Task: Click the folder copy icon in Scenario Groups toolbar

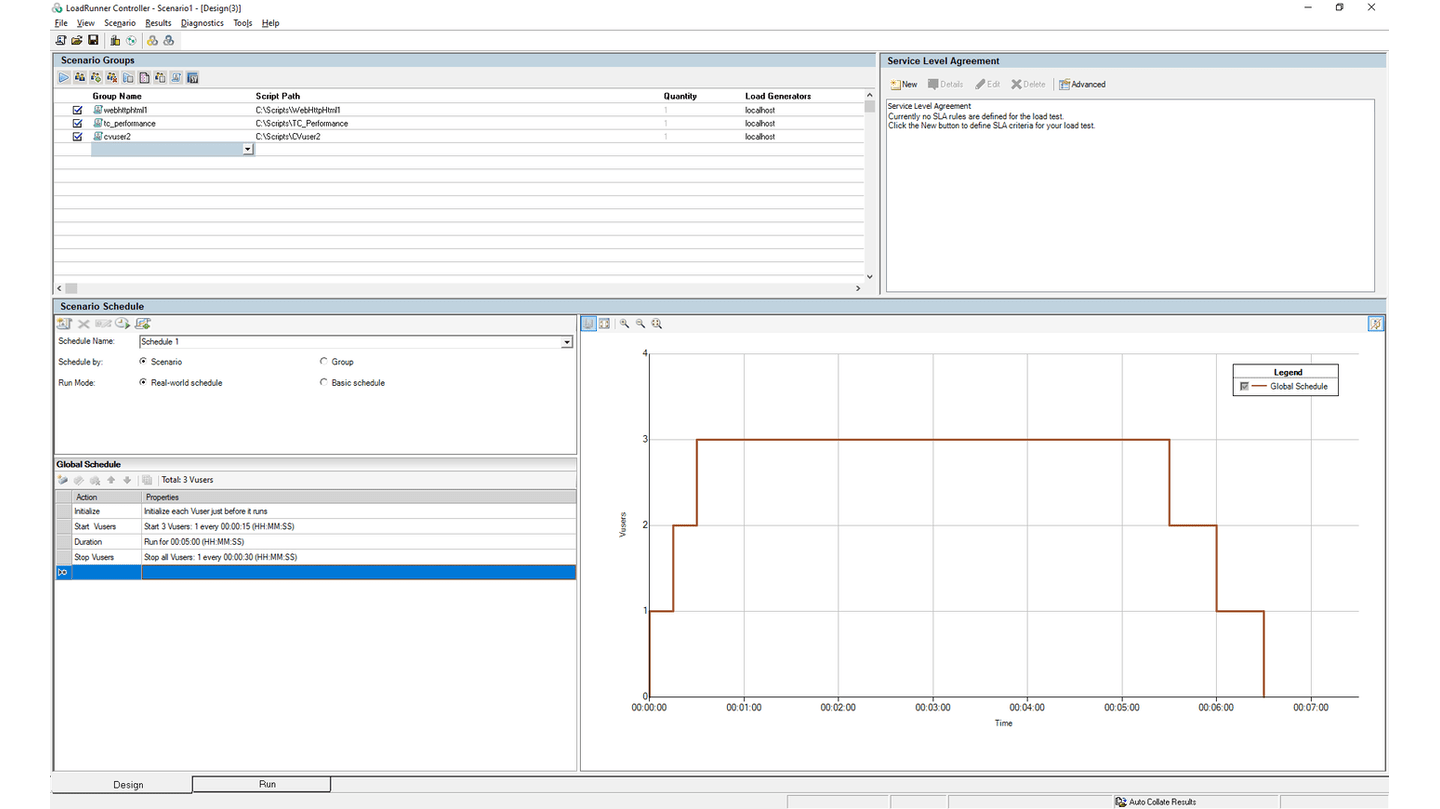Action: [128, 77]
